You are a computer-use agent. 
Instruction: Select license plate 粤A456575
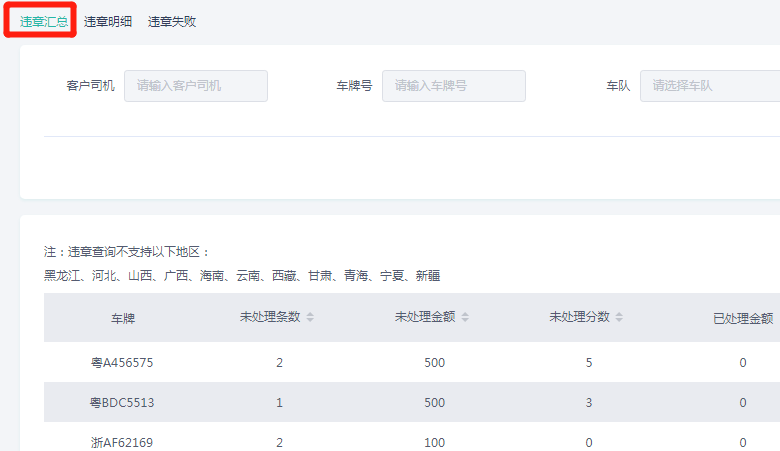point(122,362)
